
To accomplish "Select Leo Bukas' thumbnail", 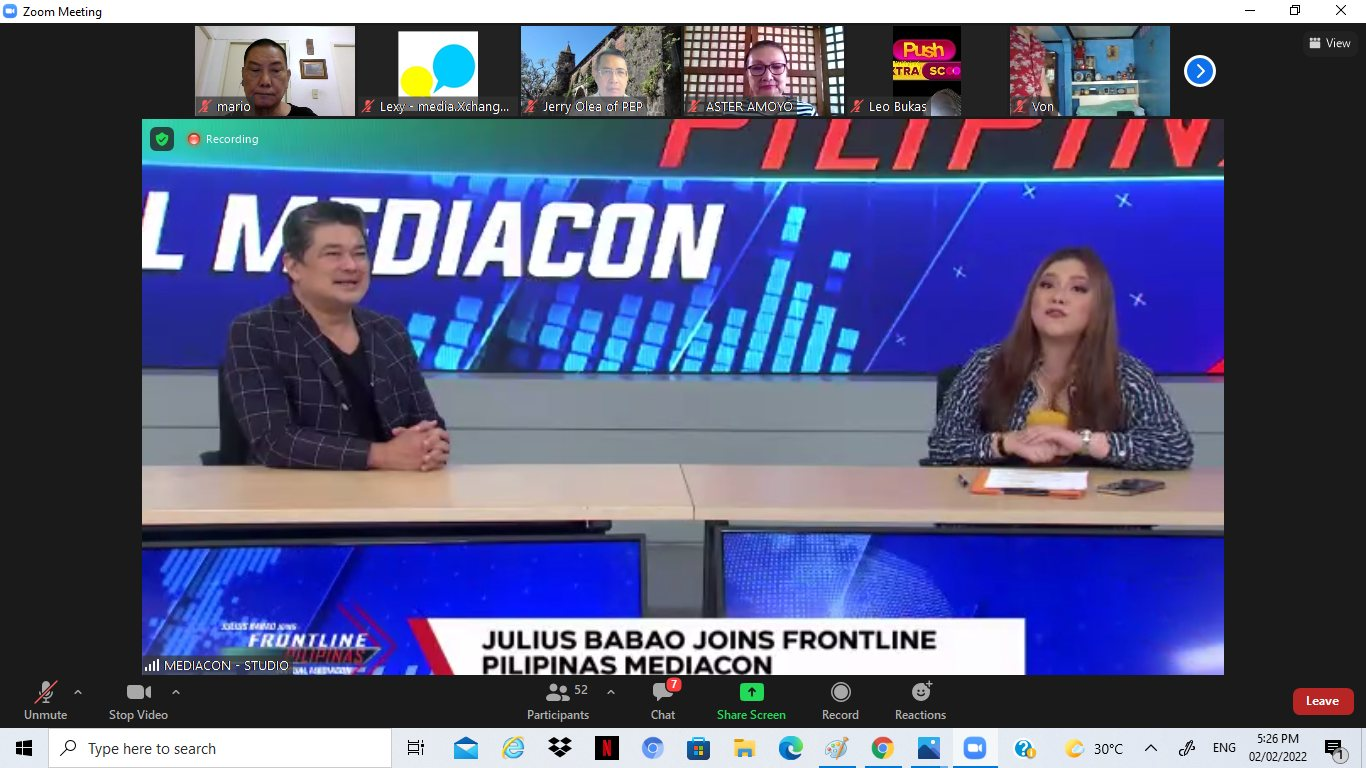I will pos(927,71).
